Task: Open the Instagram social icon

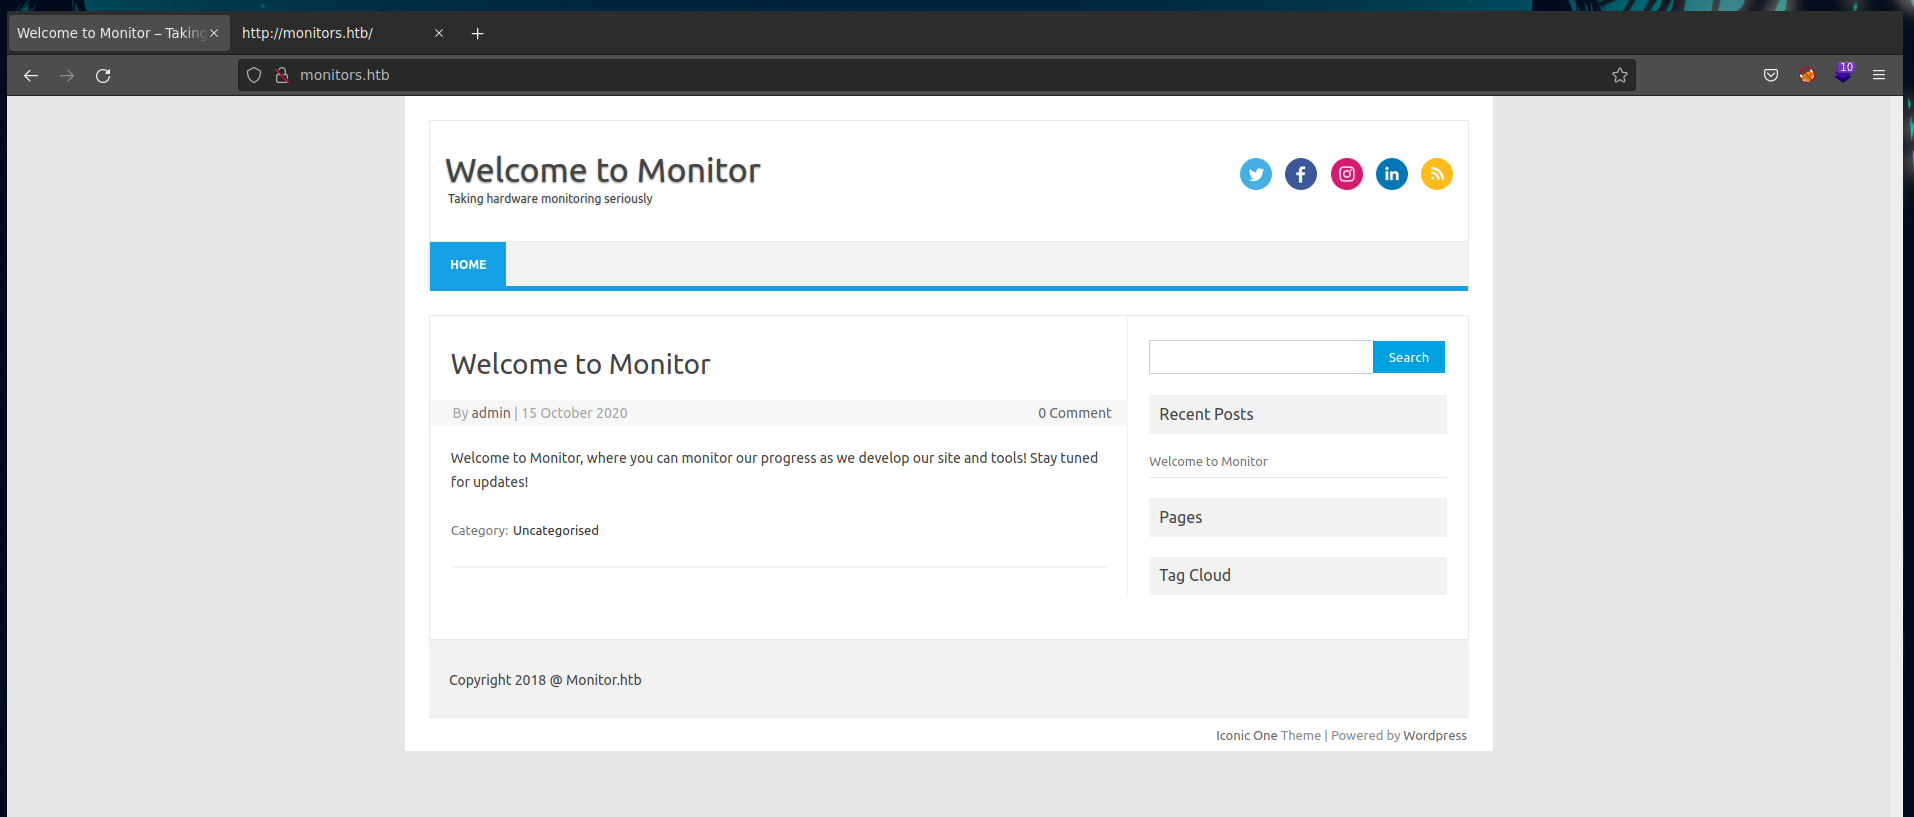Action: [x=1346, y=174]
